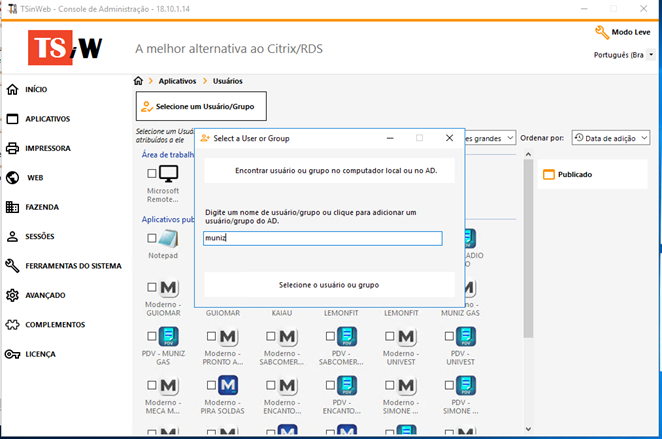This screenshot has height=439, width=662.
Task: Open Ferramentas do Sistema tools
Action: pos(73,266)
